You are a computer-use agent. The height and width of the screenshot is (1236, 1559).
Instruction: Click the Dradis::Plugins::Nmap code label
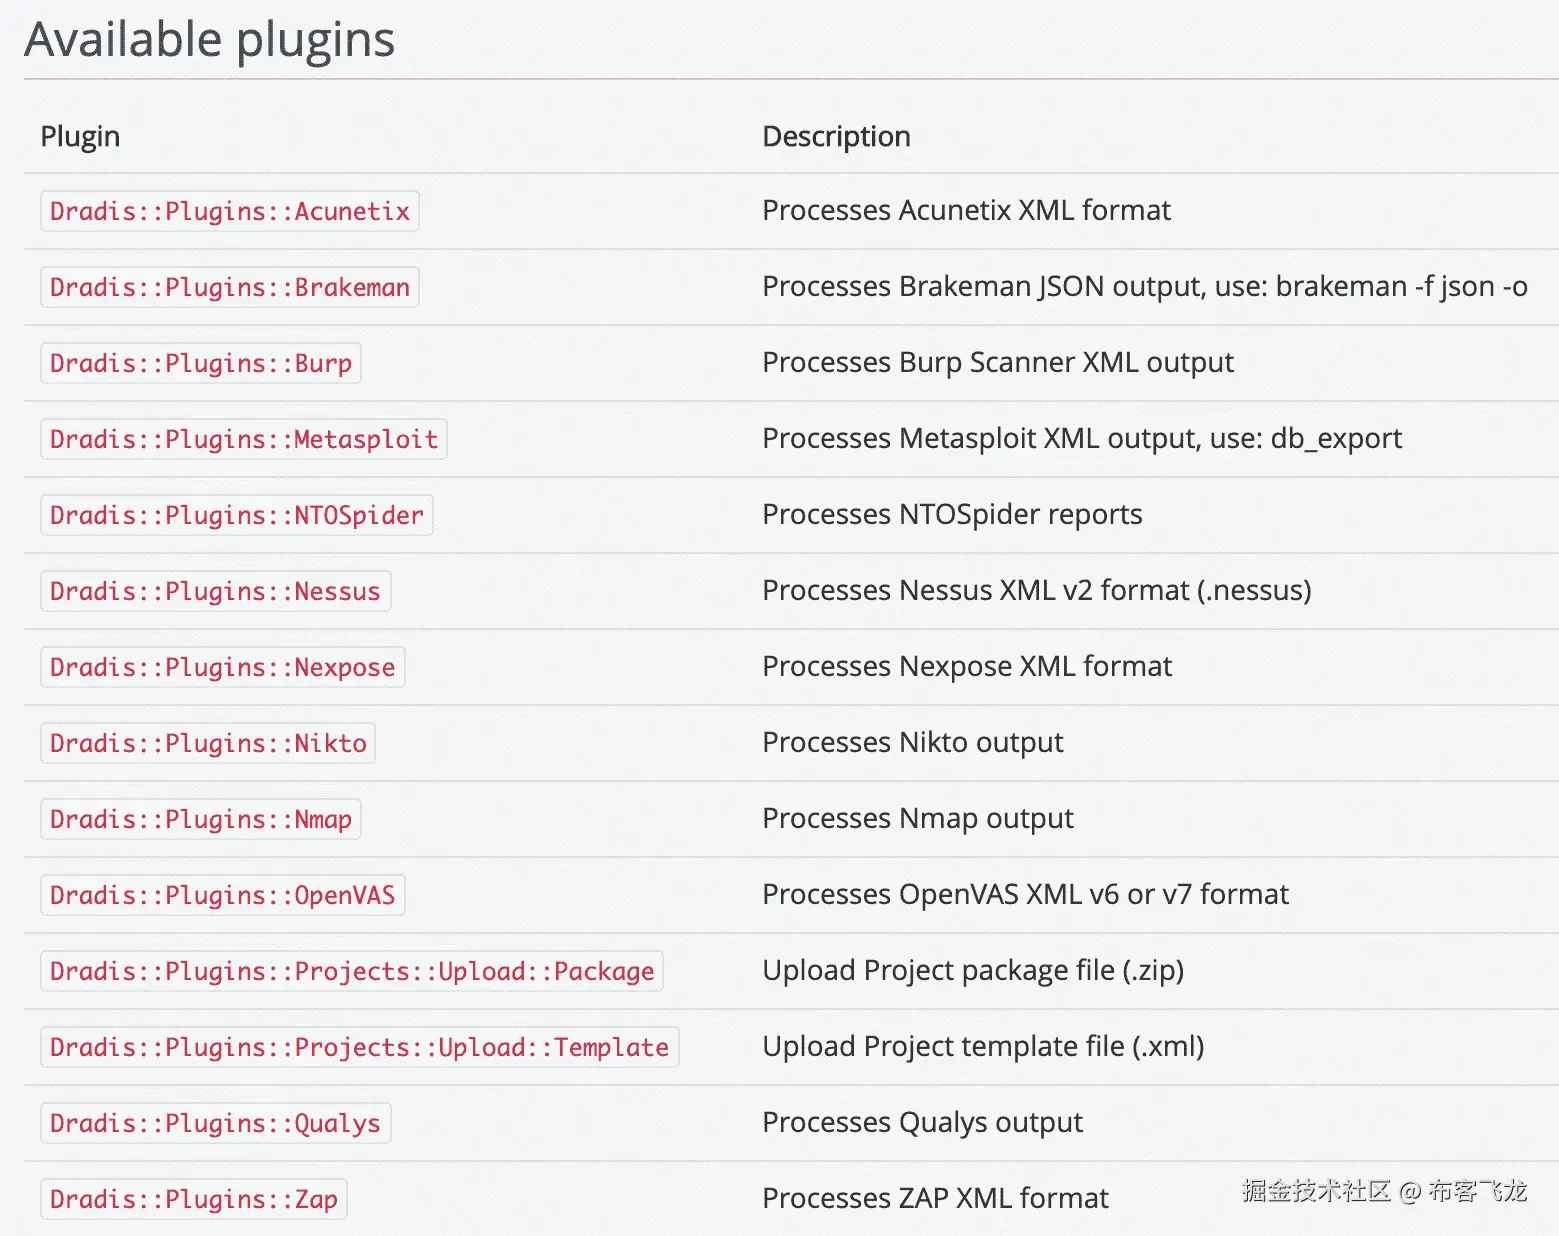point(200,819)
